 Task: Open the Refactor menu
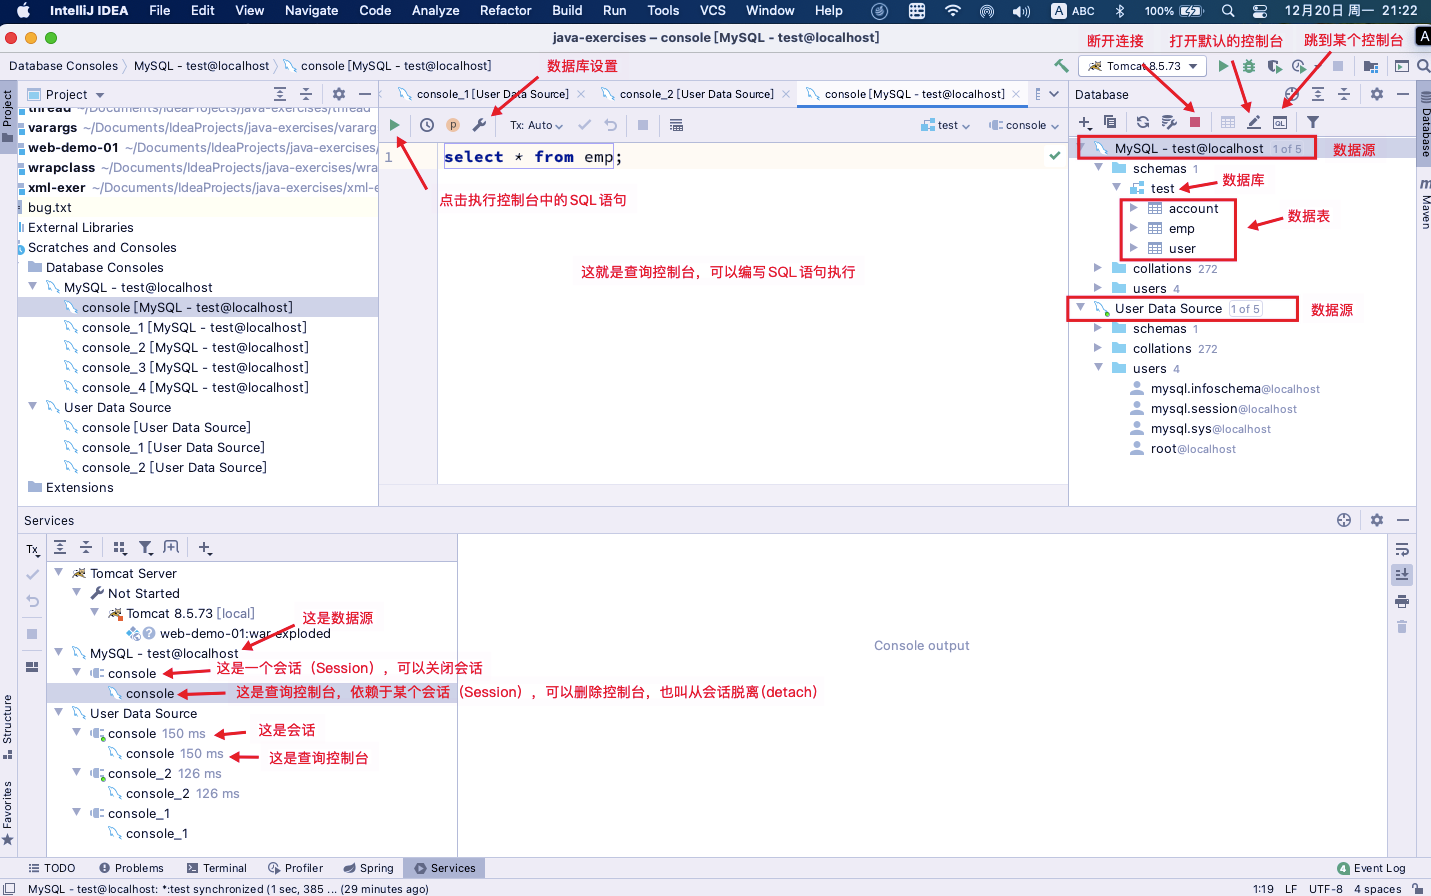(505, 10)
